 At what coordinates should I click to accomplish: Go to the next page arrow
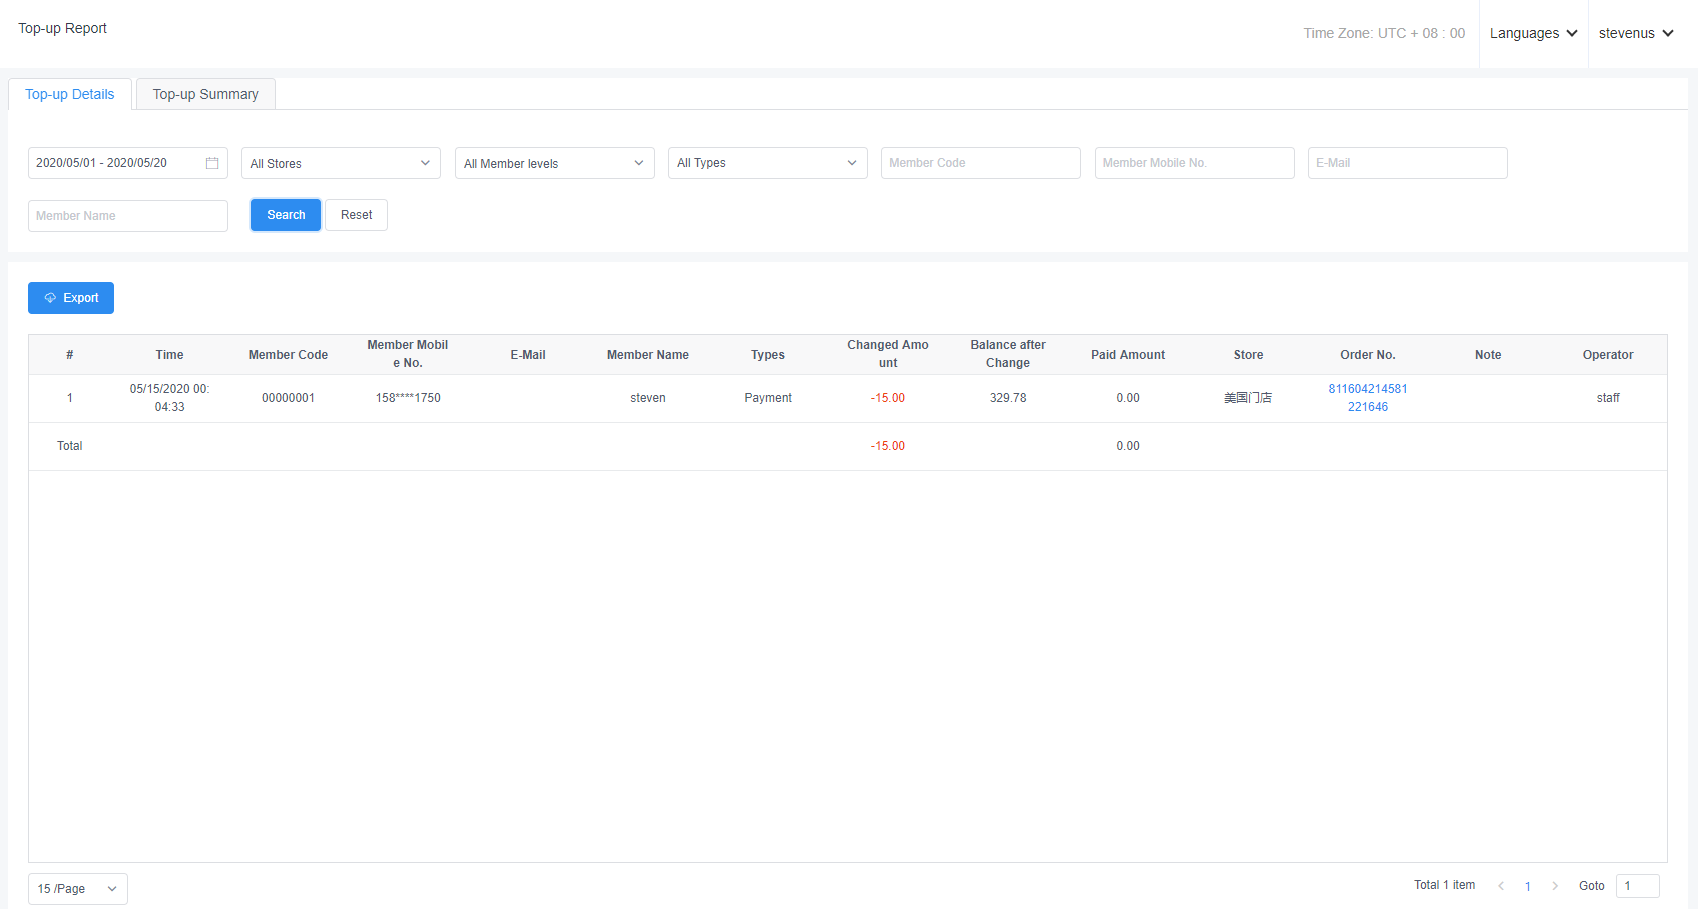(1555, 886)
